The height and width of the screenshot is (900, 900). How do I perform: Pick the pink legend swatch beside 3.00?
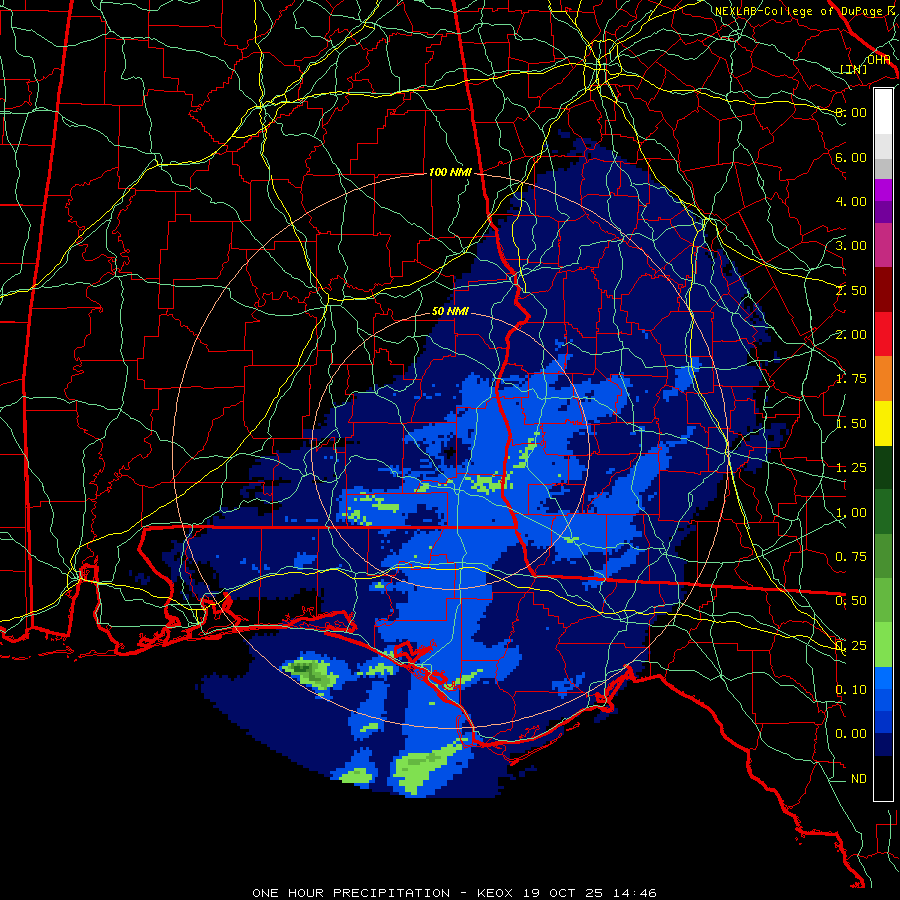click(883, 245)
